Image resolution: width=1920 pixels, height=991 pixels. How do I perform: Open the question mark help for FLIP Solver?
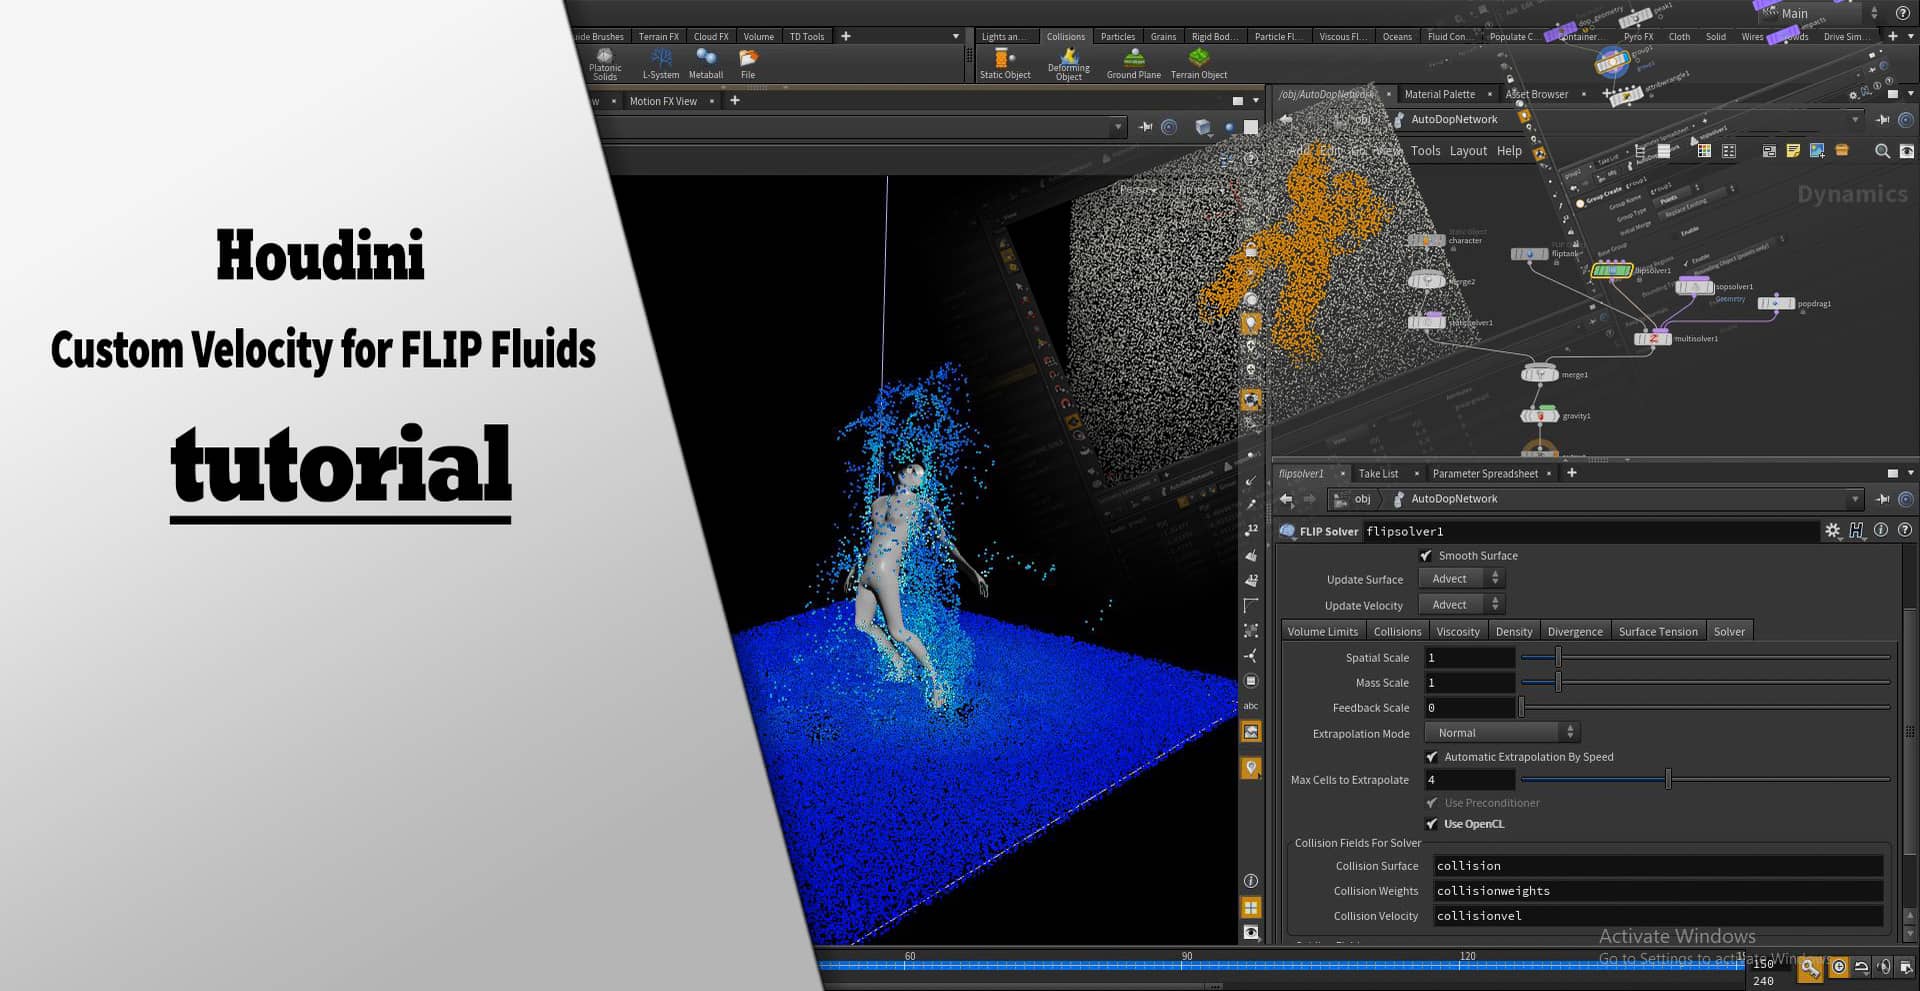[1905, 531]
